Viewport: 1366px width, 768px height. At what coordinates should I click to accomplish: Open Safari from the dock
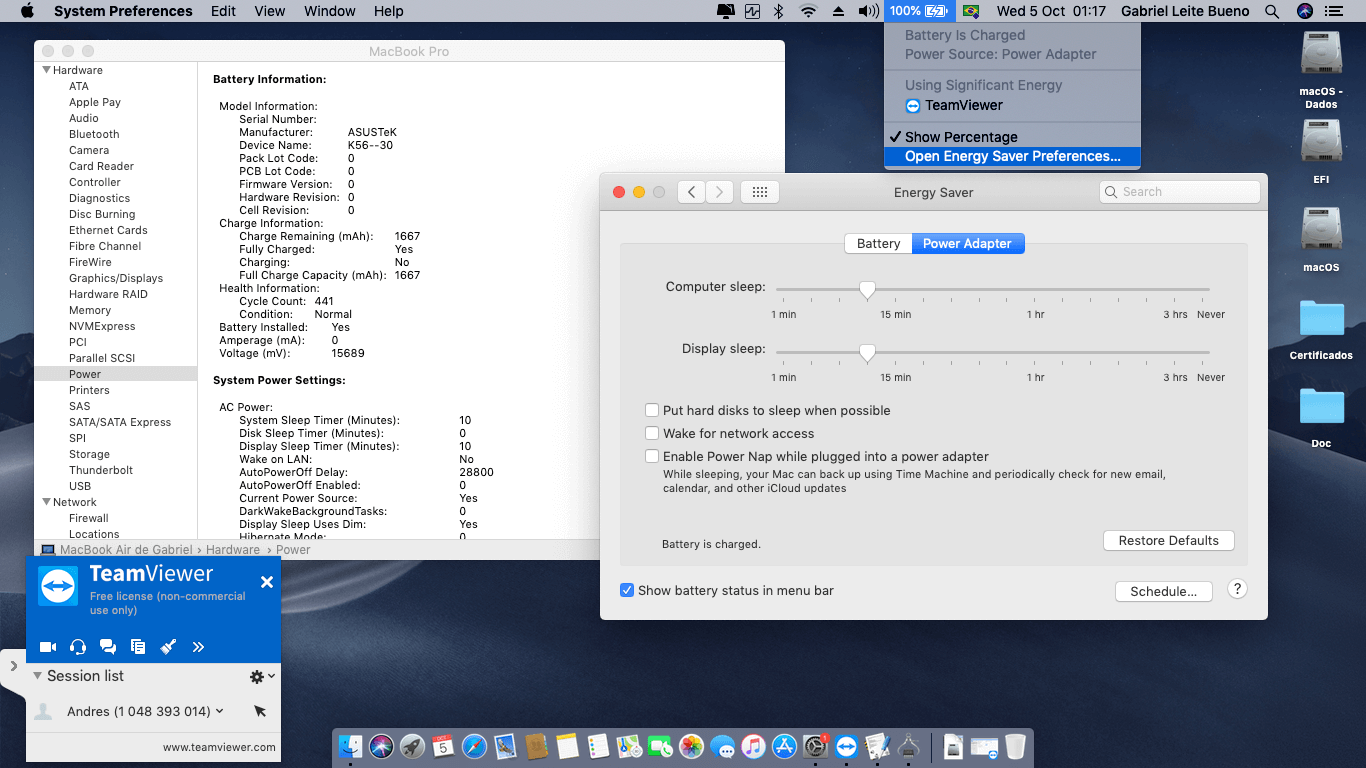pyautogui.click(x=474, y=746)
